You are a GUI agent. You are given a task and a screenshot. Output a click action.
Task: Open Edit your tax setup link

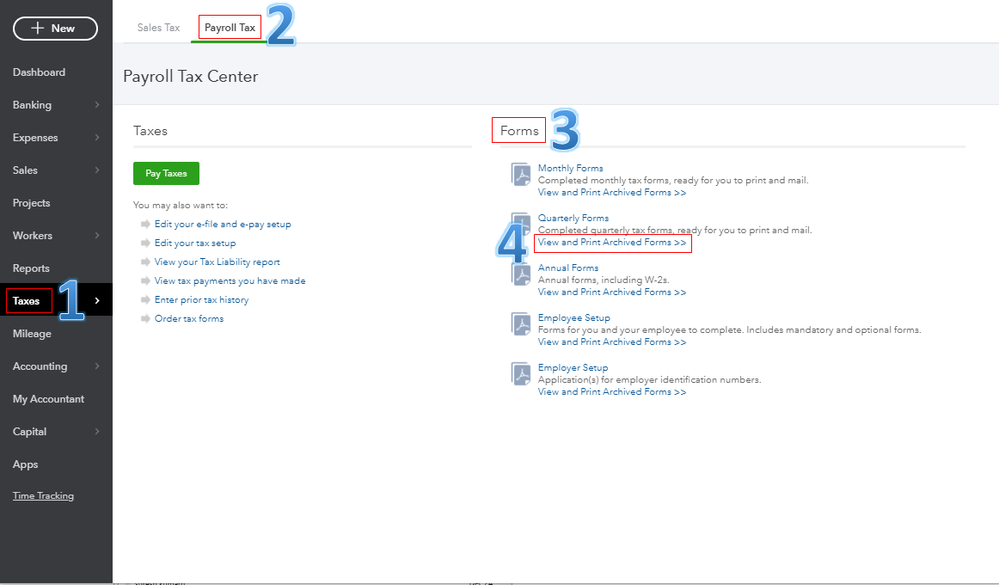pos(195,243)
